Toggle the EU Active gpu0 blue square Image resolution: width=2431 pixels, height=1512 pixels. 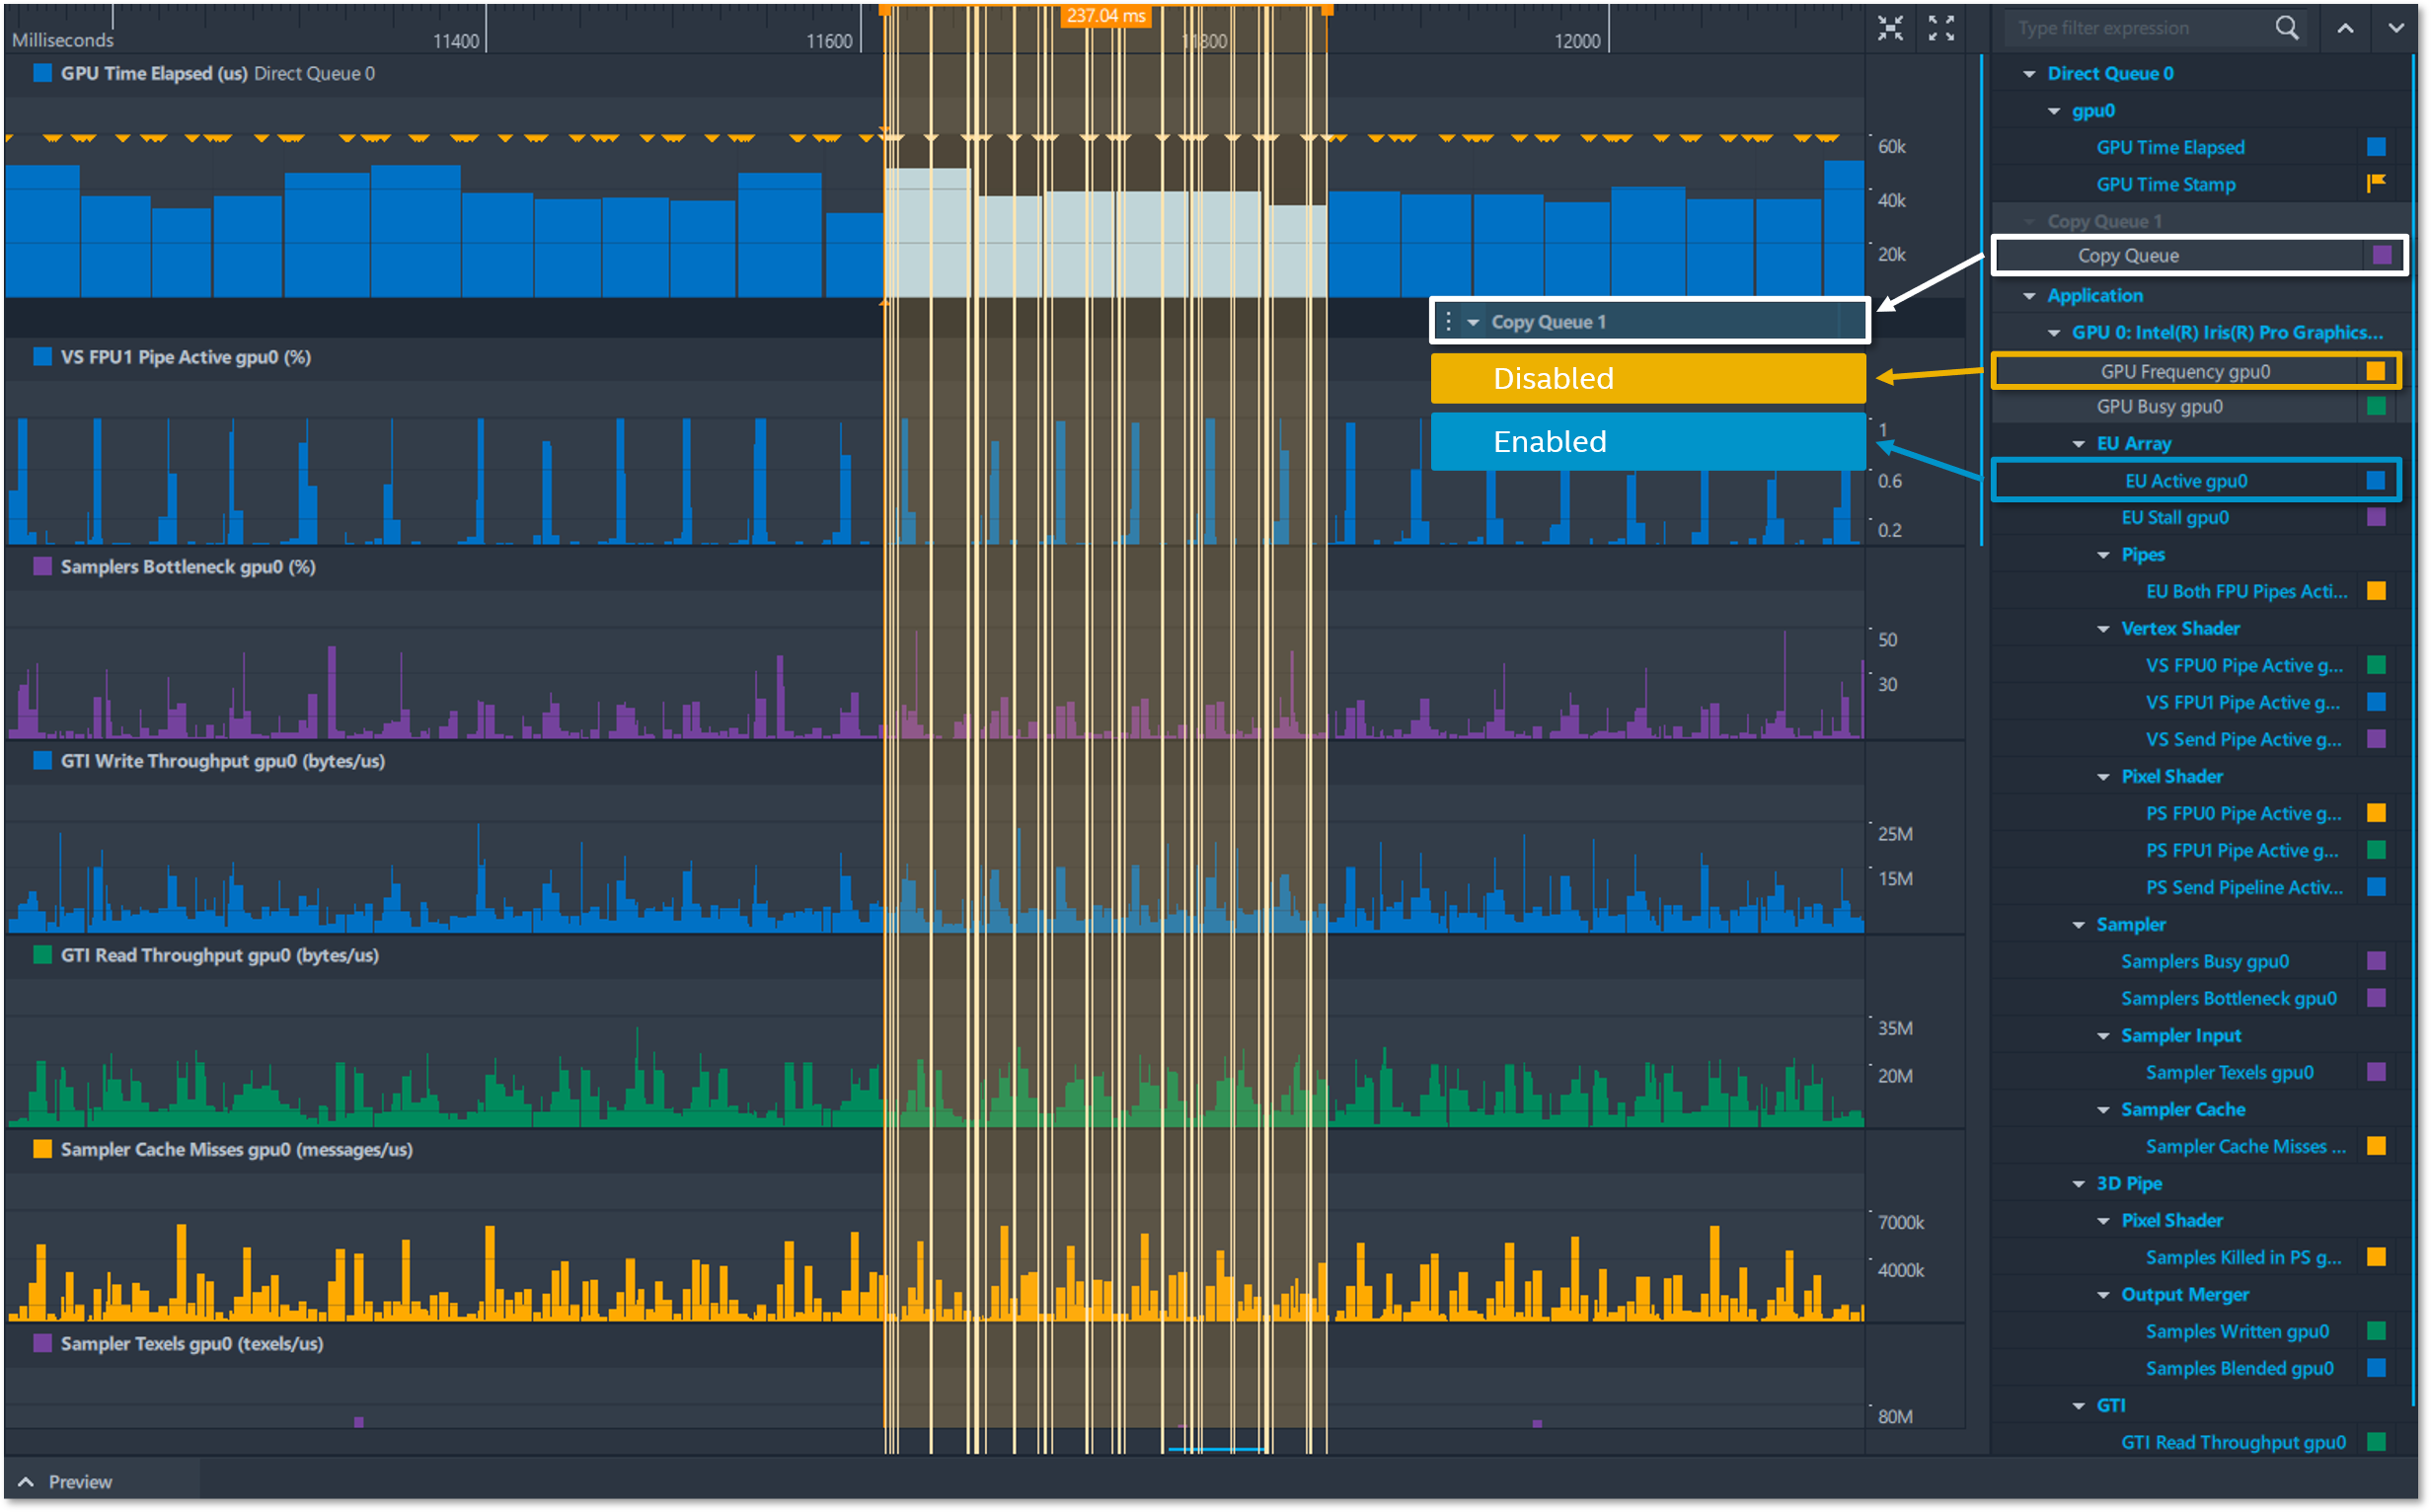(x=2376, y=481)
